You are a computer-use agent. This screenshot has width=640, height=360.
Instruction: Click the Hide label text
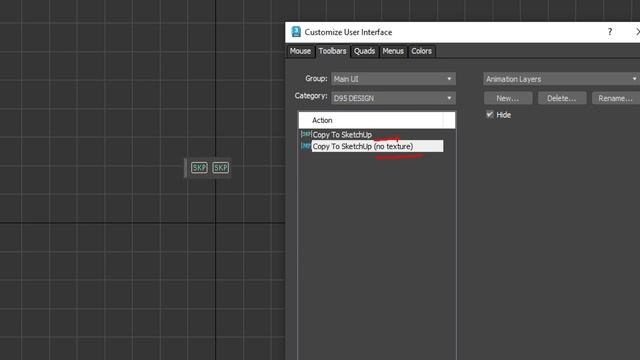pos(503,115)
